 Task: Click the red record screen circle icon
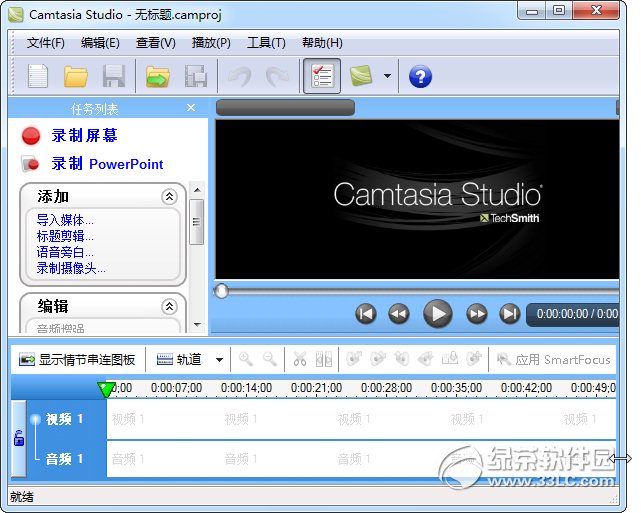pyautogui.click(x=31, y=136)
